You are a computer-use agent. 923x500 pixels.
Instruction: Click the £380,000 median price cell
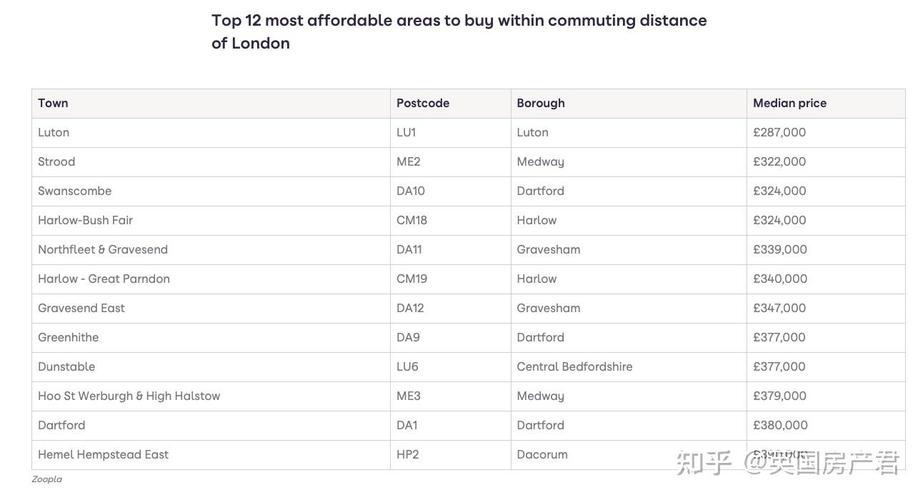pos(780,425)
